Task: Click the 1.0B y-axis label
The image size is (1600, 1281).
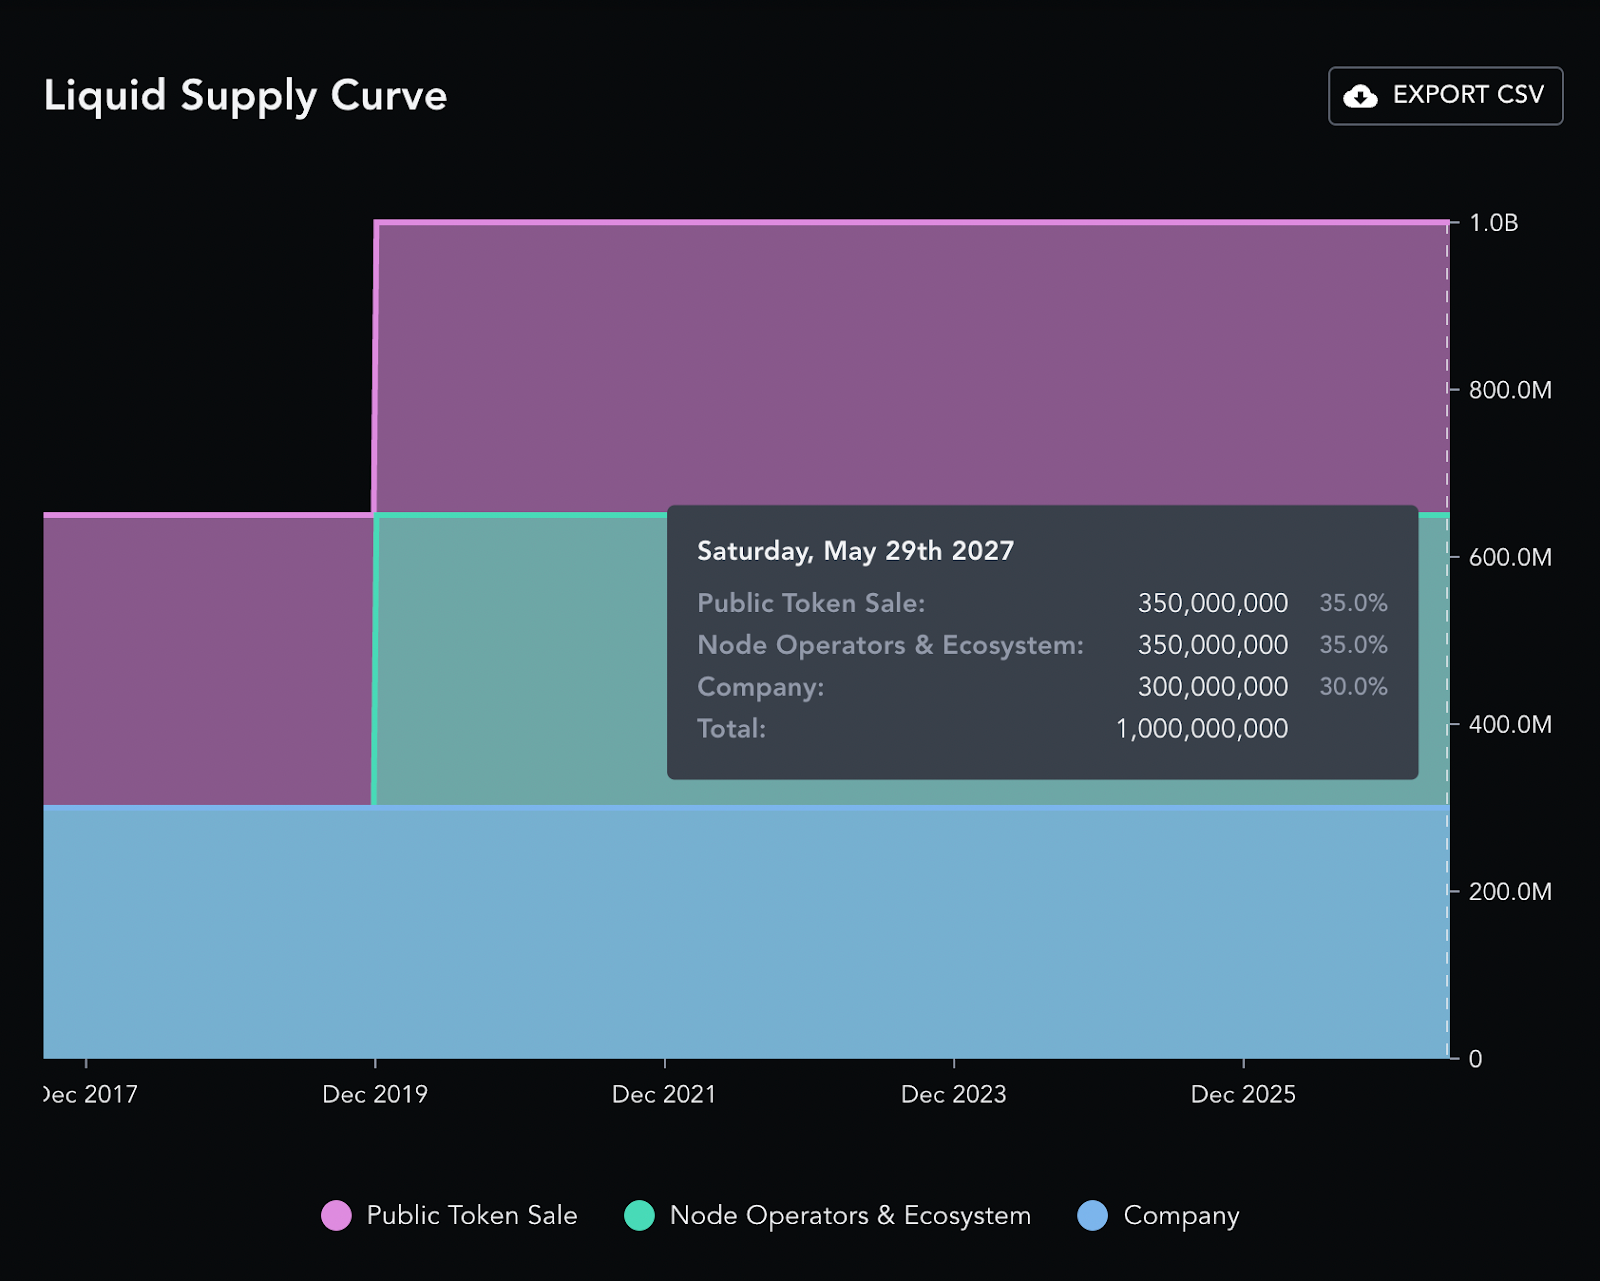Action: tap(1493, 223)
